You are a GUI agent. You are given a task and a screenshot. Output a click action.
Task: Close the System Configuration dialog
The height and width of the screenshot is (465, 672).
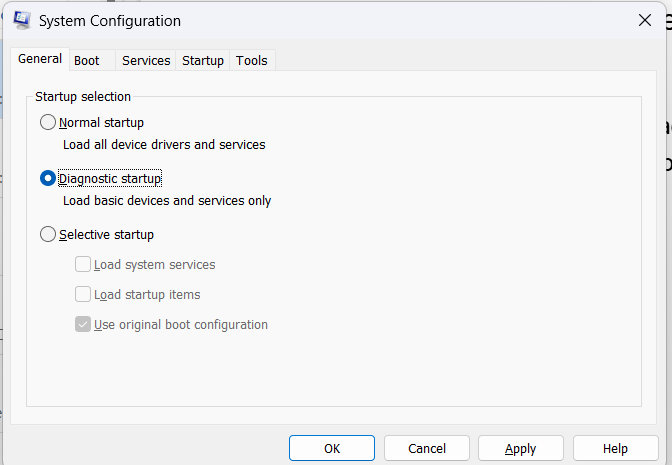tap(645, 20)
